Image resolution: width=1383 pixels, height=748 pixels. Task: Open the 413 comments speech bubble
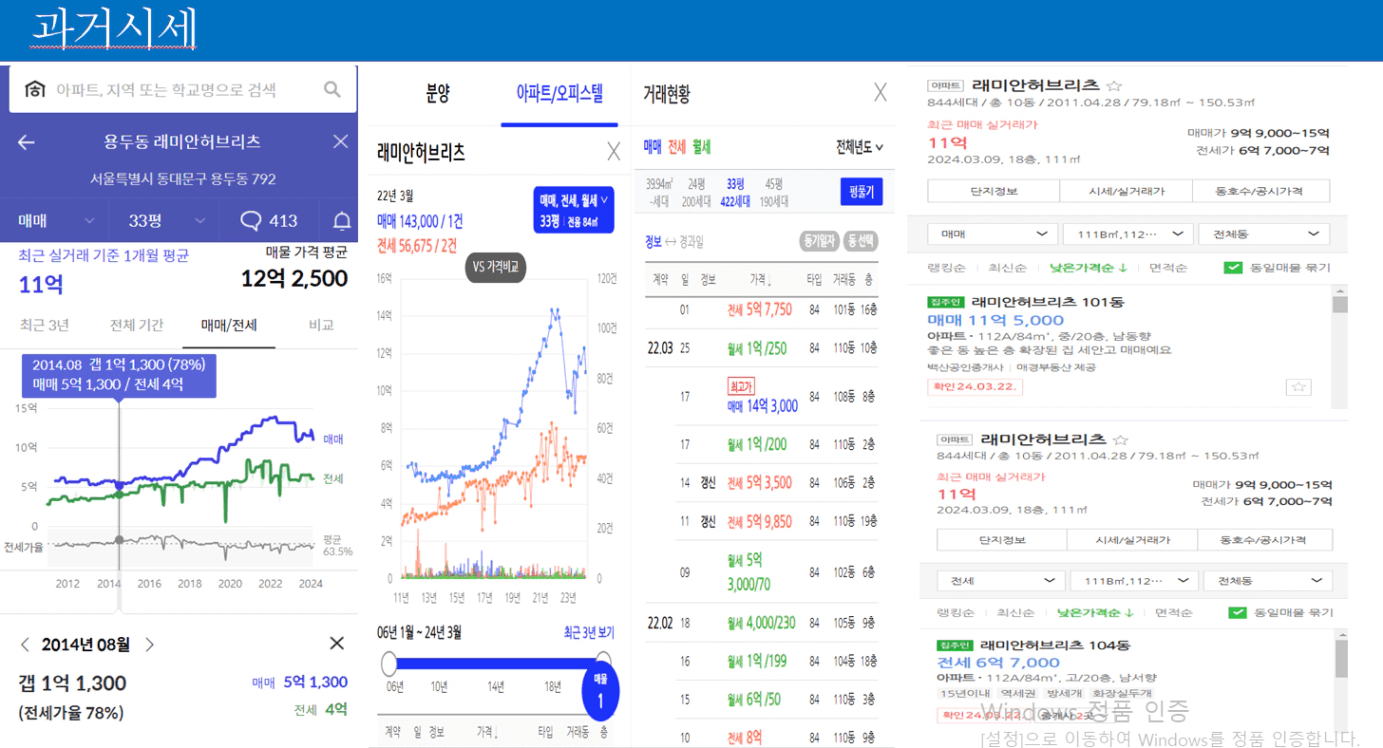[270, 221]
